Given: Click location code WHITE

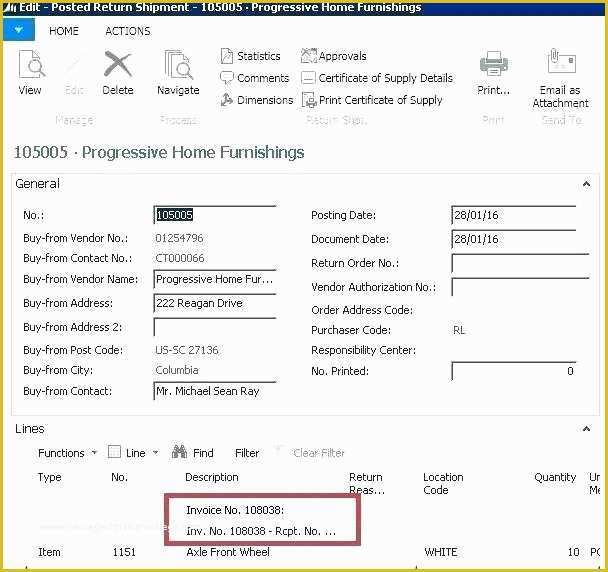Looking at the screenshot, I should pyautogui.click(x=441, y=552).
